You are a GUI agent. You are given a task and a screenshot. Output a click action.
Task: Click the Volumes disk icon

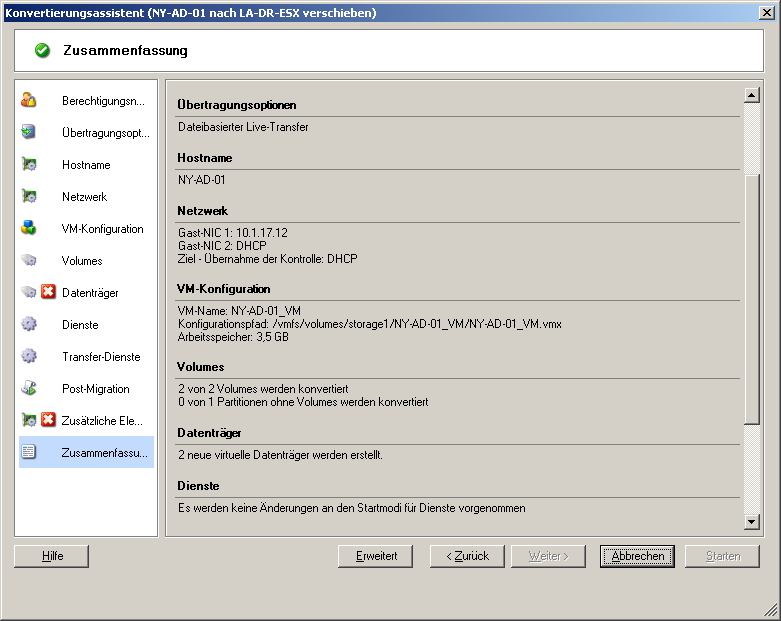click(x=29, y=260)
